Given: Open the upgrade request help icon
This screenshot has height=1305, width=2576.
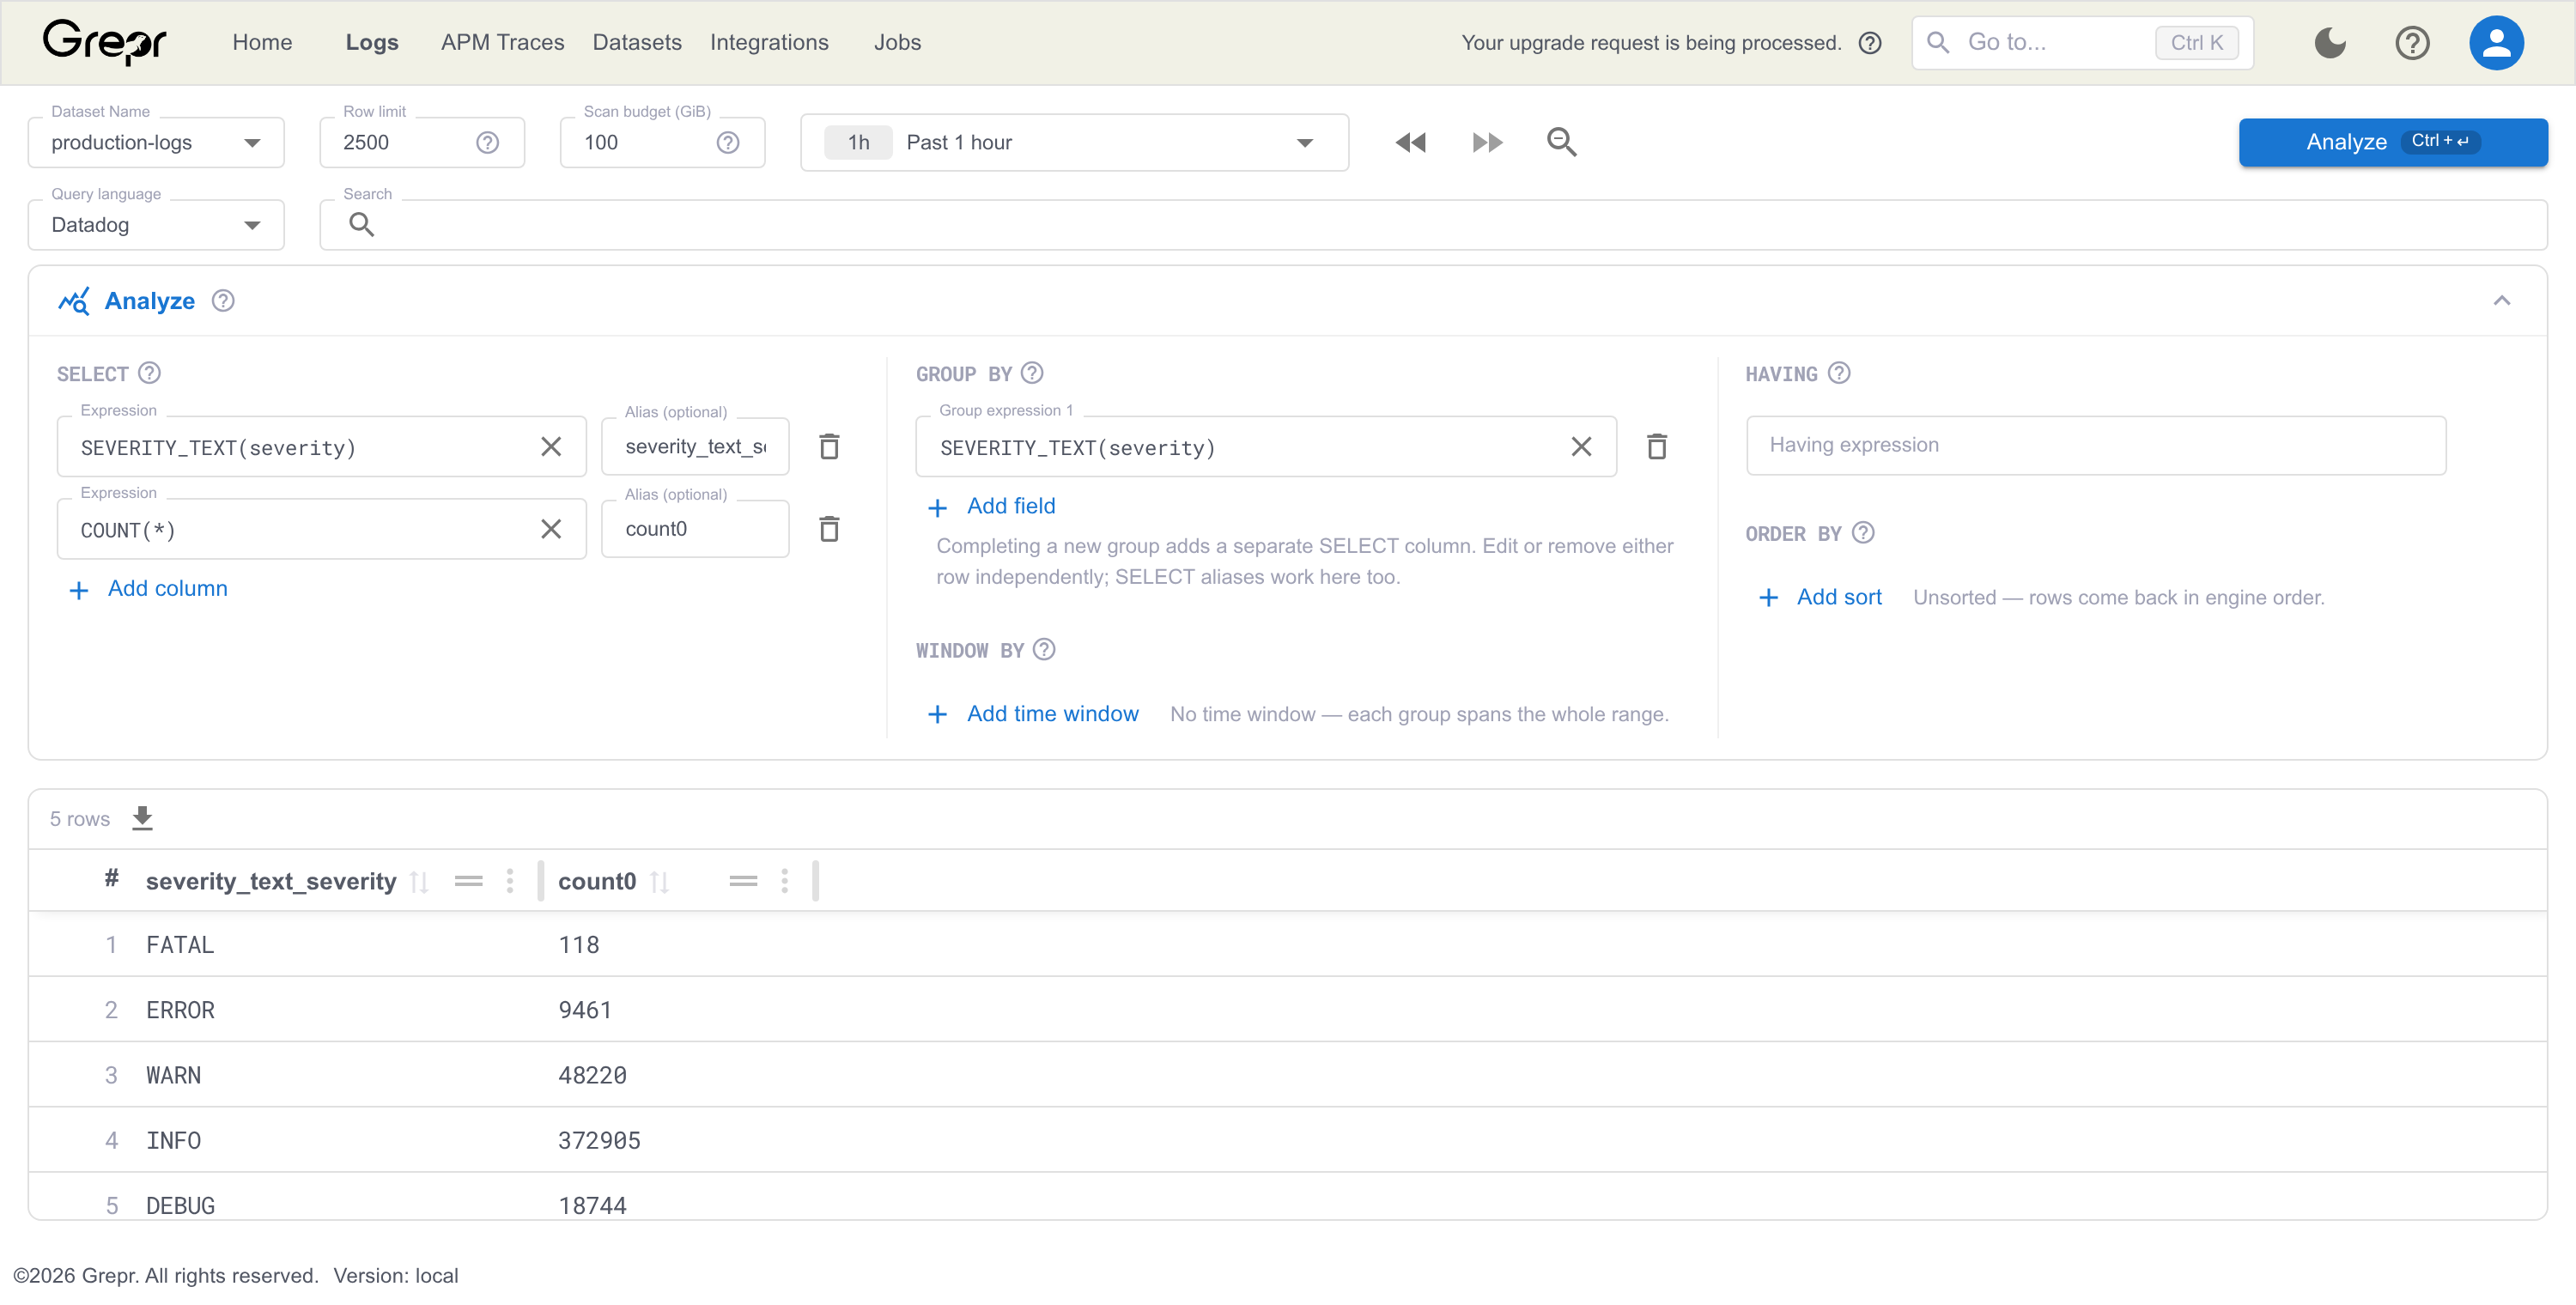Looking at the screenshot, I should [x=1870, y=43].
